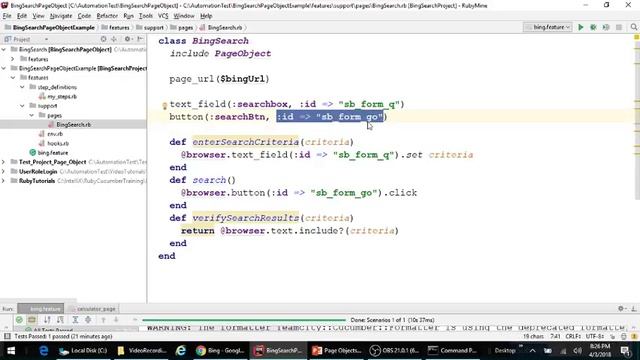
Task: Select BingSearch.rb in the project tree
Action: pos(69,124)
